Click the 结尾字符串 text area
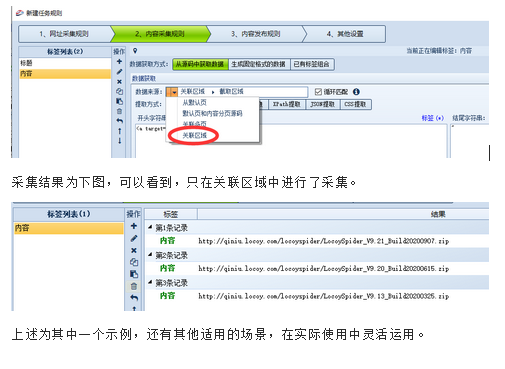 point(470,140)
